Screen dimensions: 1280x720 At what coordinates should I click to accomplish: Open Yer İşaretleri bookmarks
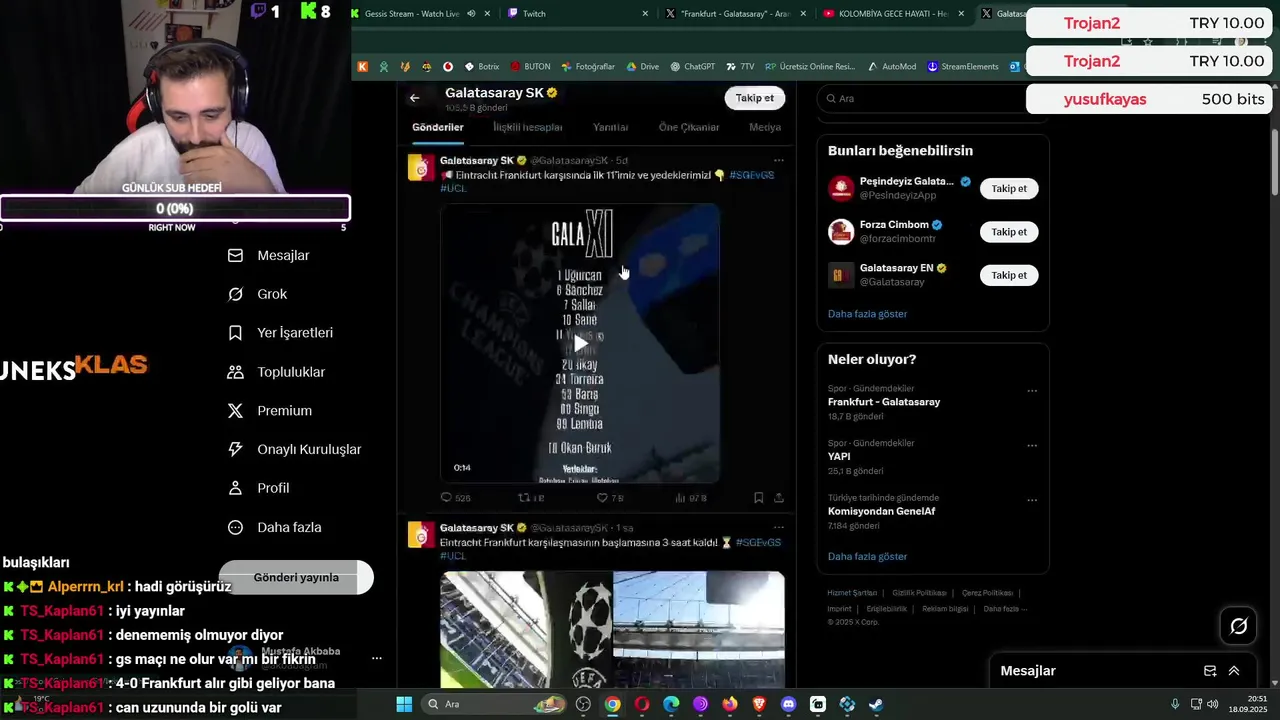tap(280, 333)
